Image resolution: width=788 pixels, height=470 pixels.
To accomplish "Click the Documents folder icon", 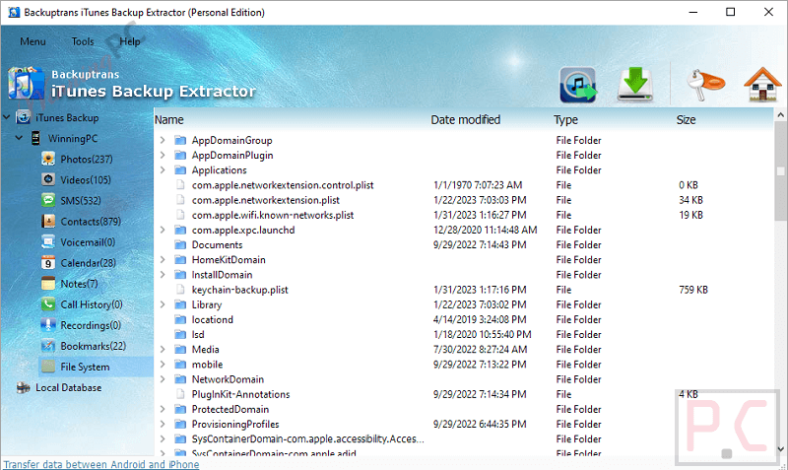I will pos(180,245).
